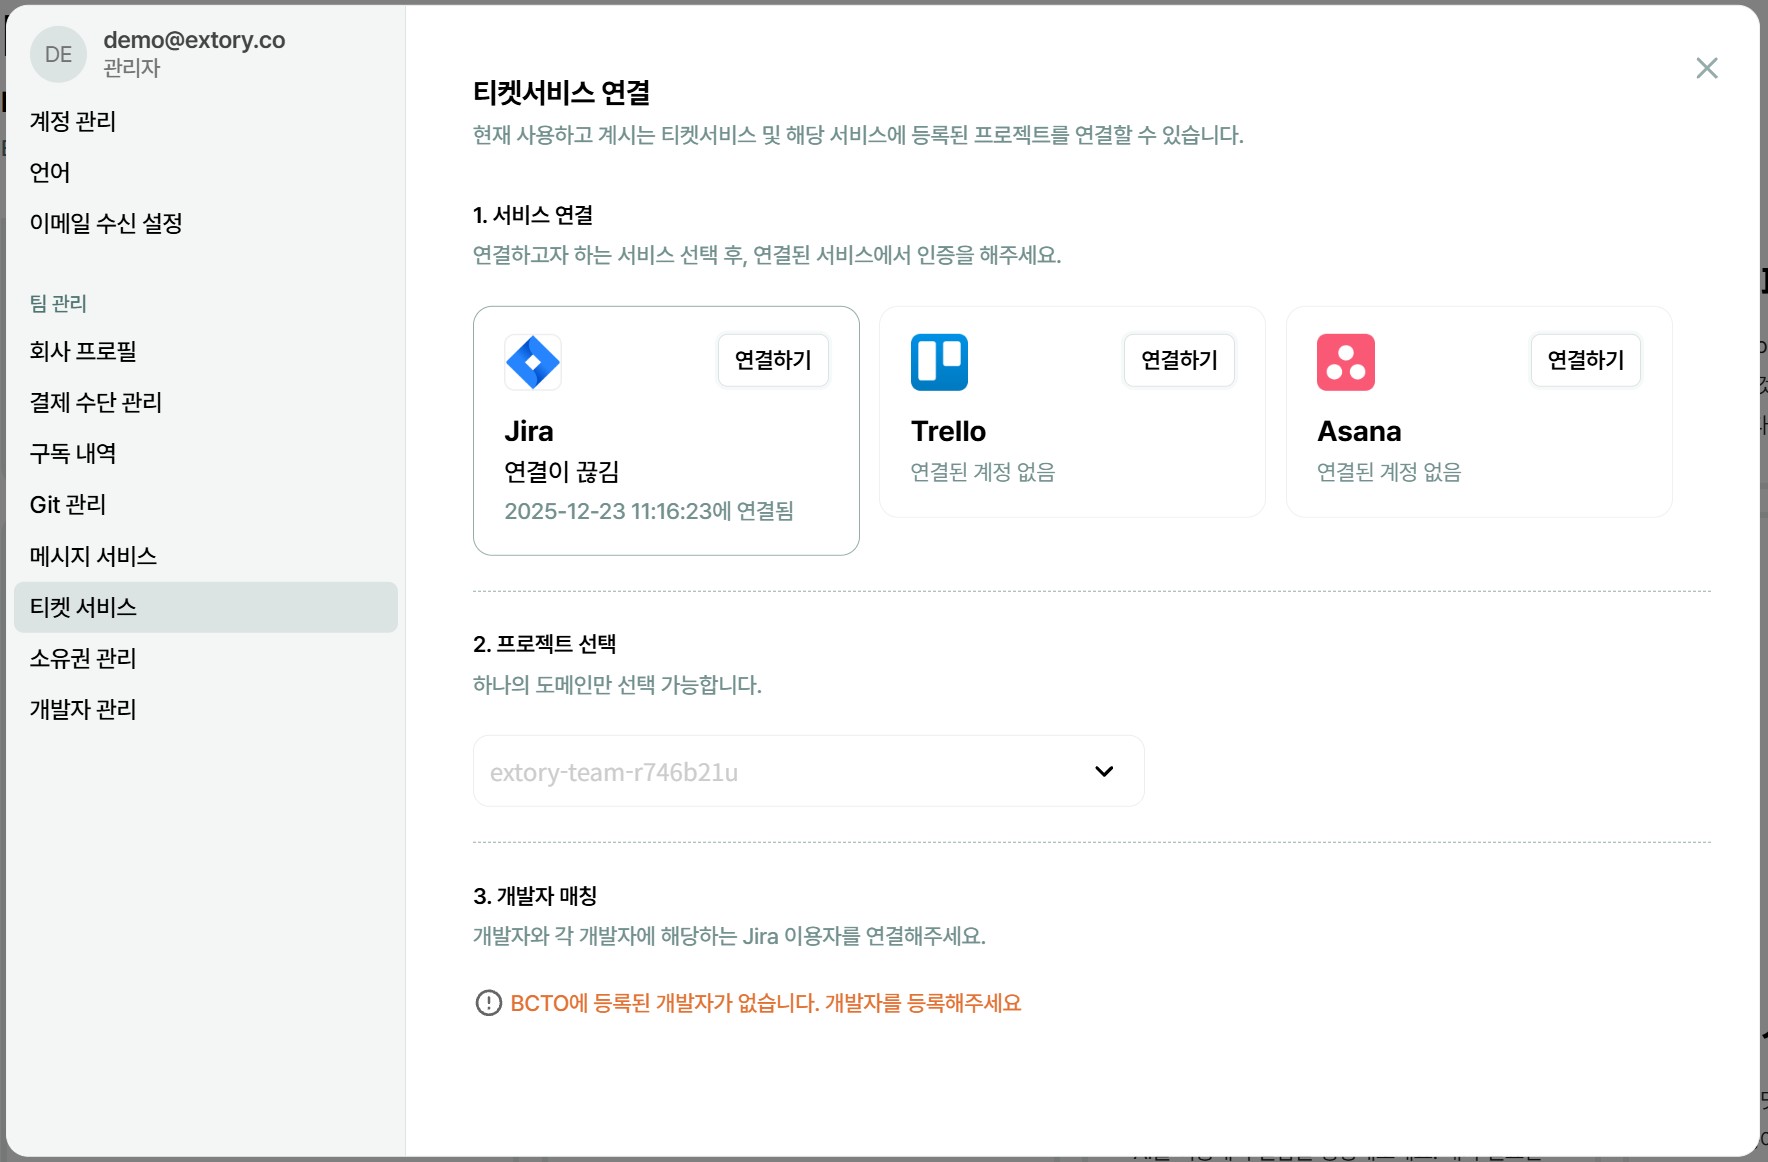The height and width of the screenshot is (1162, 1768).
Task: Go to 언어 settings
Action: click(x=50, y=172)
